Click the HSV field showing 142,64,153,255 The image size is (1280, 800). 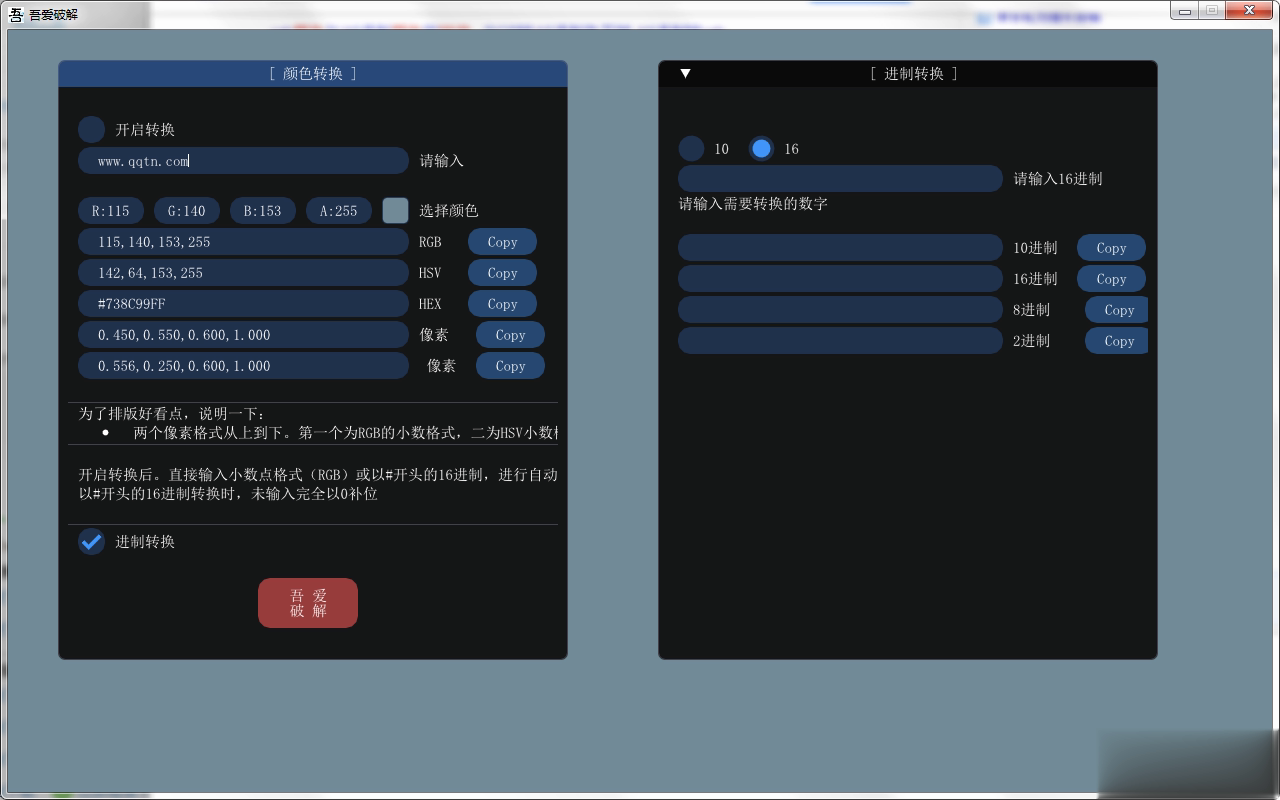pyautogui.click(x=243, y=273)
